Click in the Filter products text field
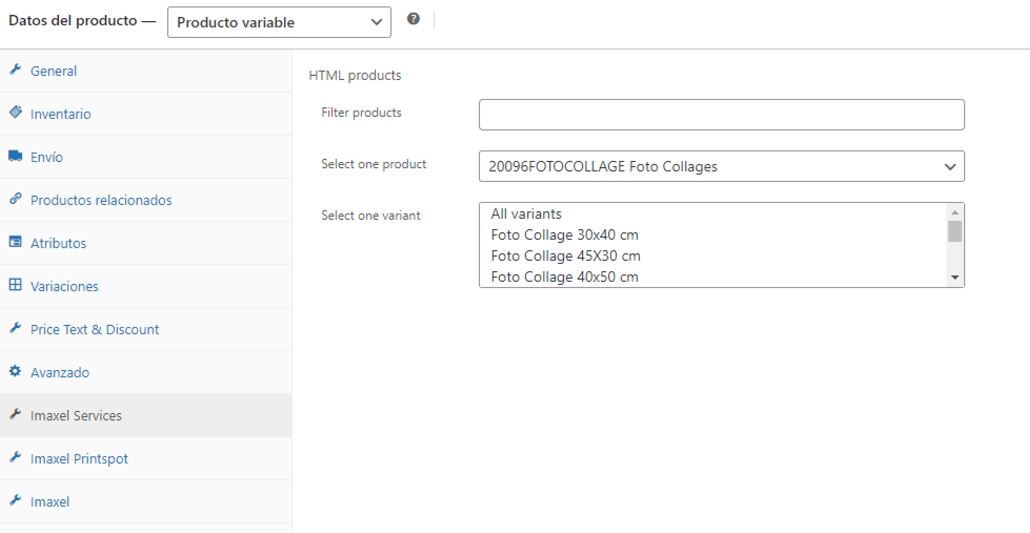Viewport: 1030px width, 533px height. tap(721, 115)
